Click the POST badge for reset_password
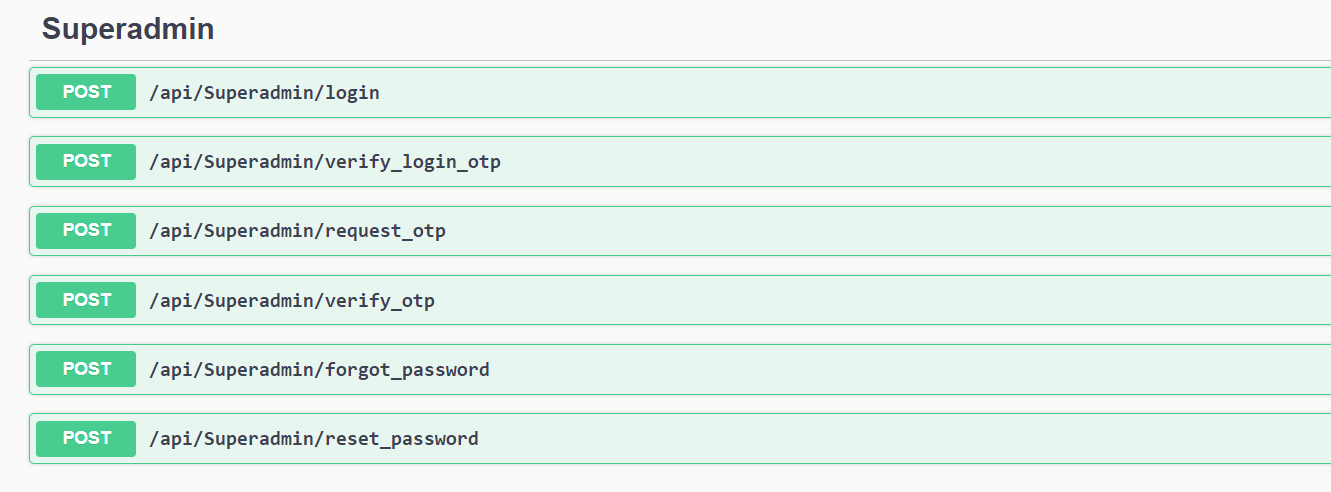Screen dimensions: 1331x492 coord(86,438)
